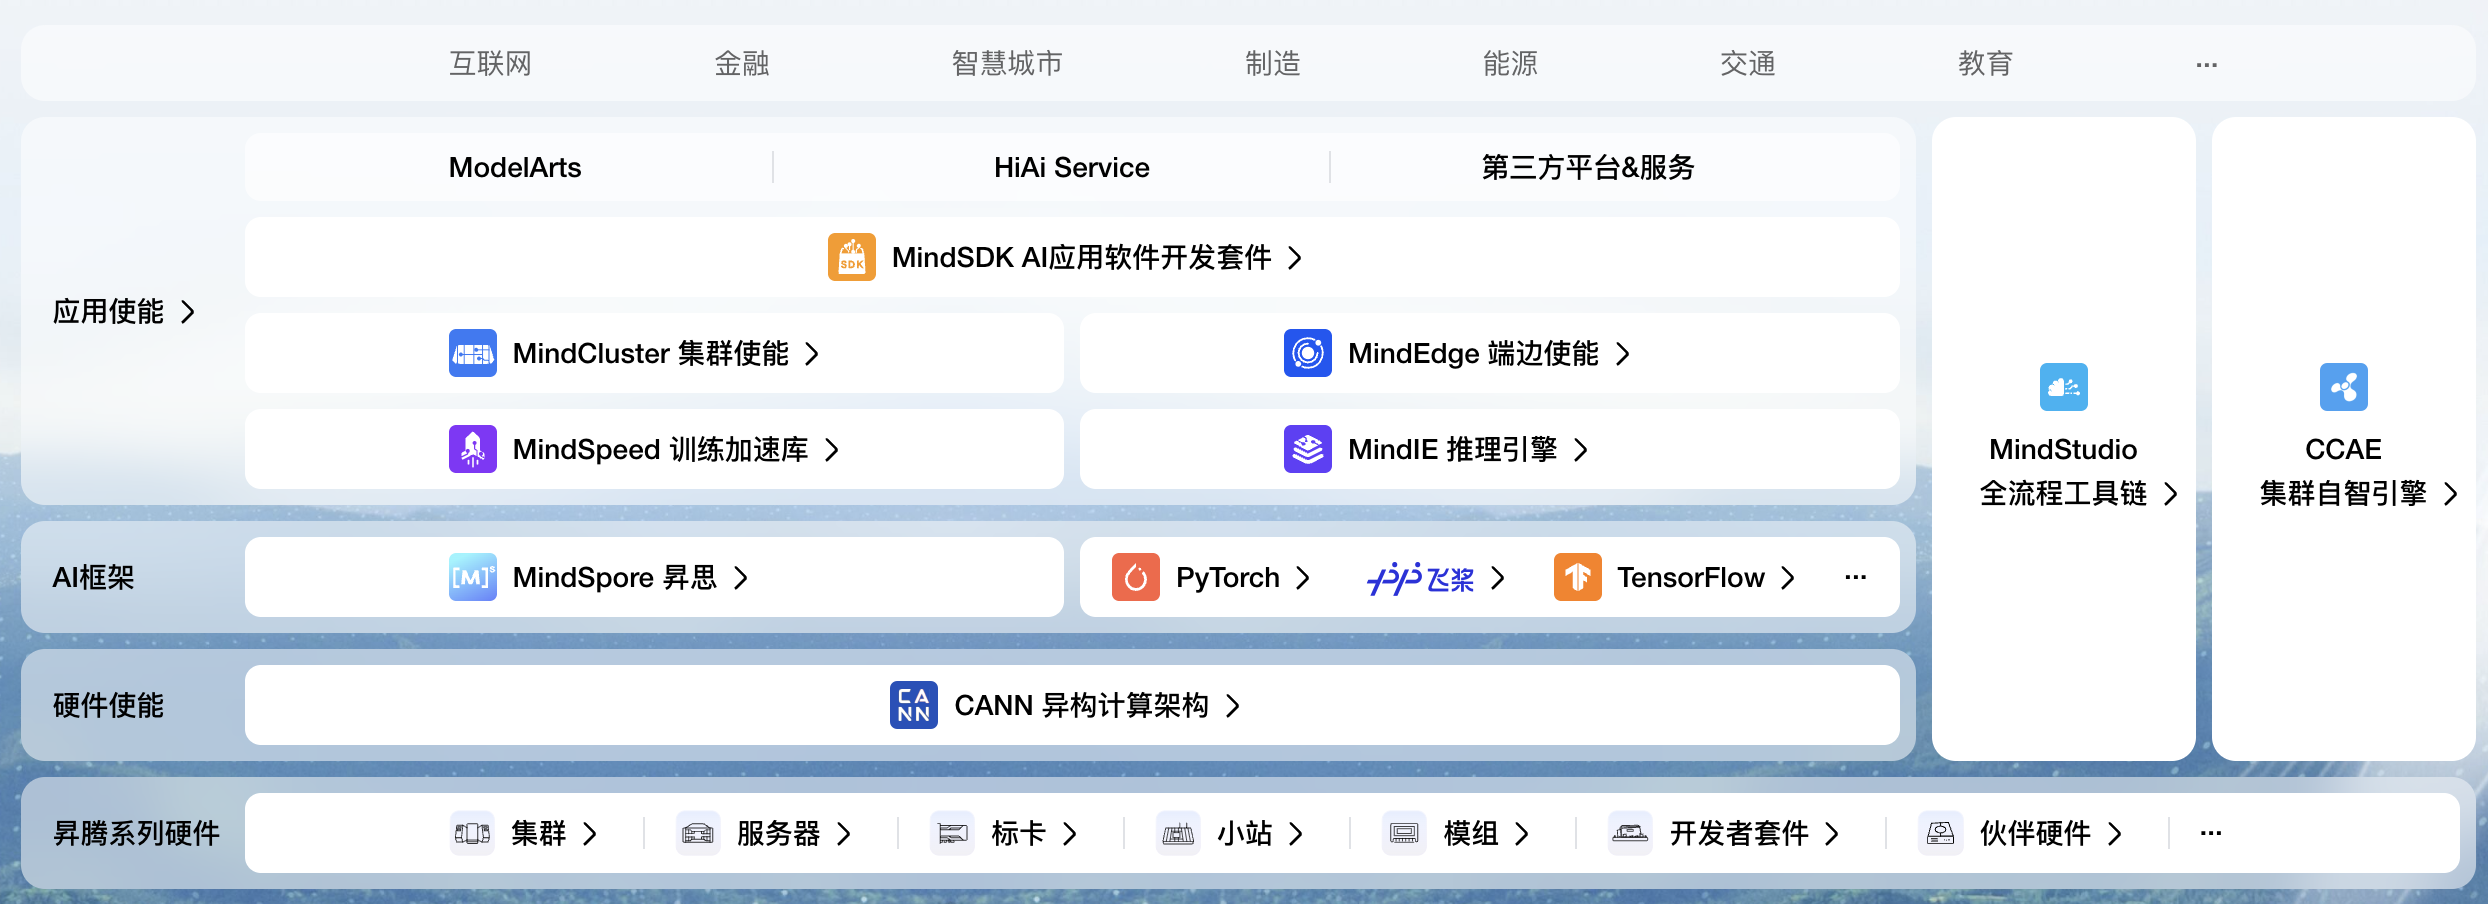Viewport: 2488px width, 904px height.
Task: Click the more dots in industry row
Action: (x=2207, y=65)
